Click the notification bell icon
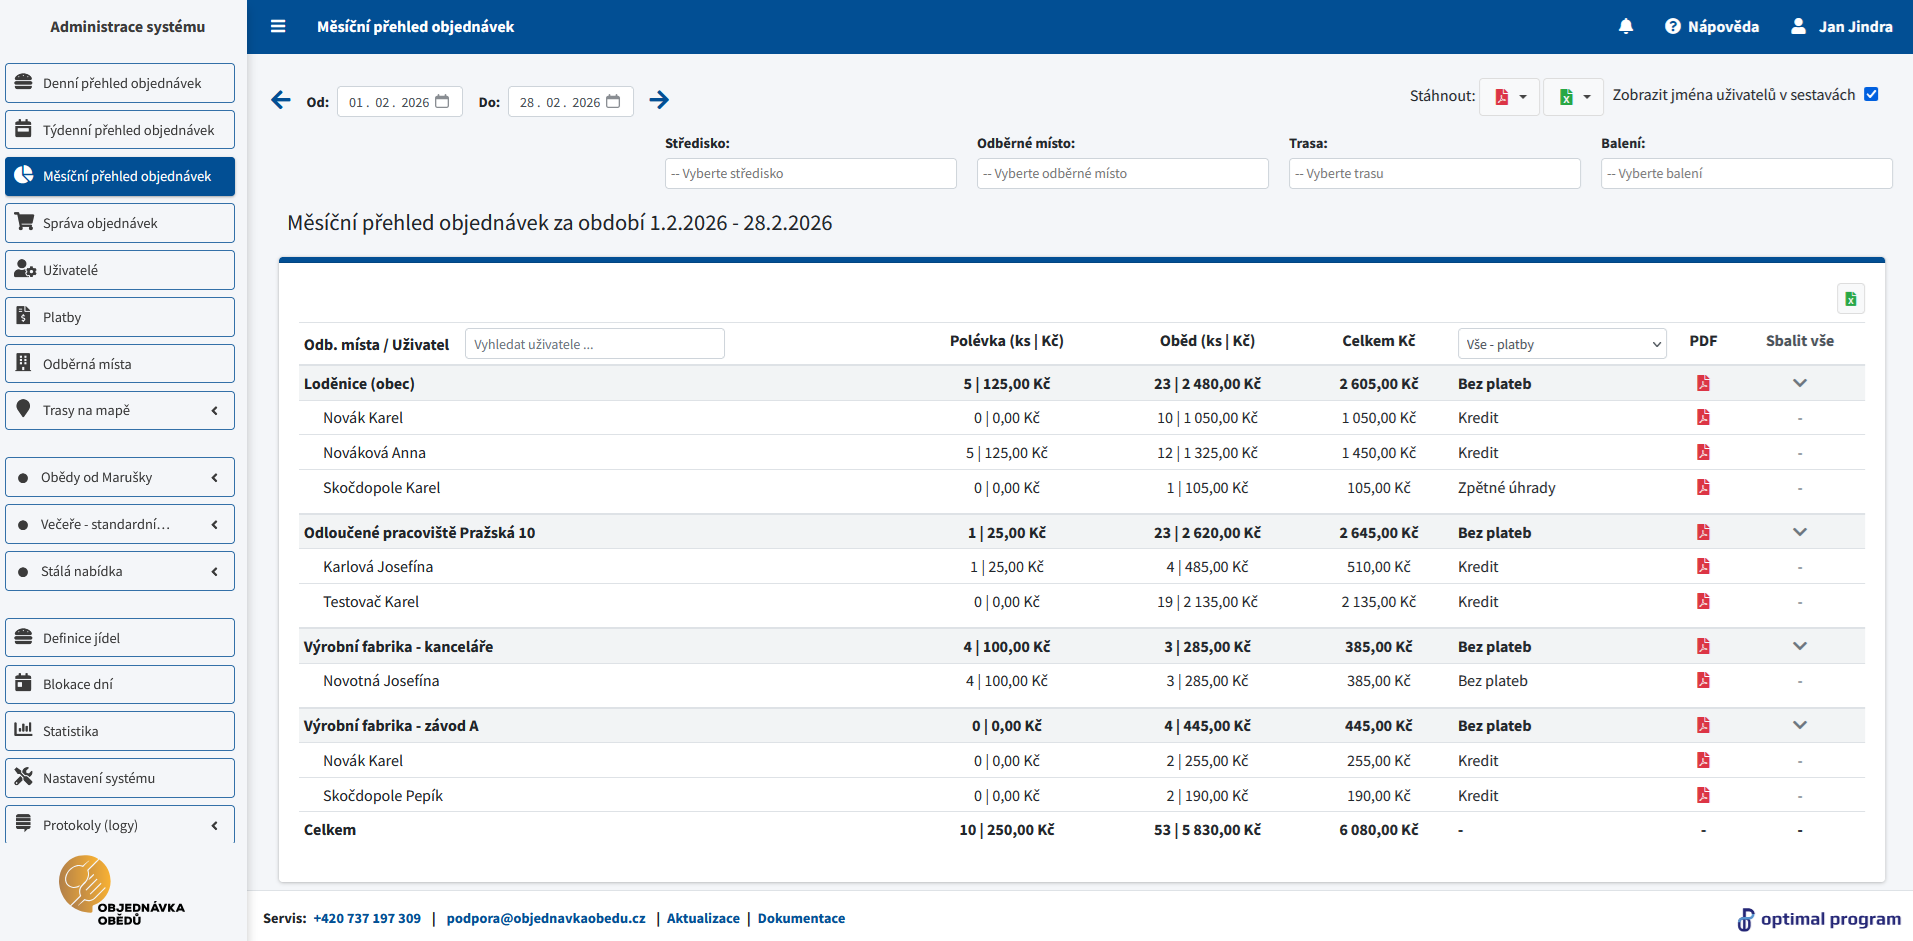 (x=1626, y=27)
